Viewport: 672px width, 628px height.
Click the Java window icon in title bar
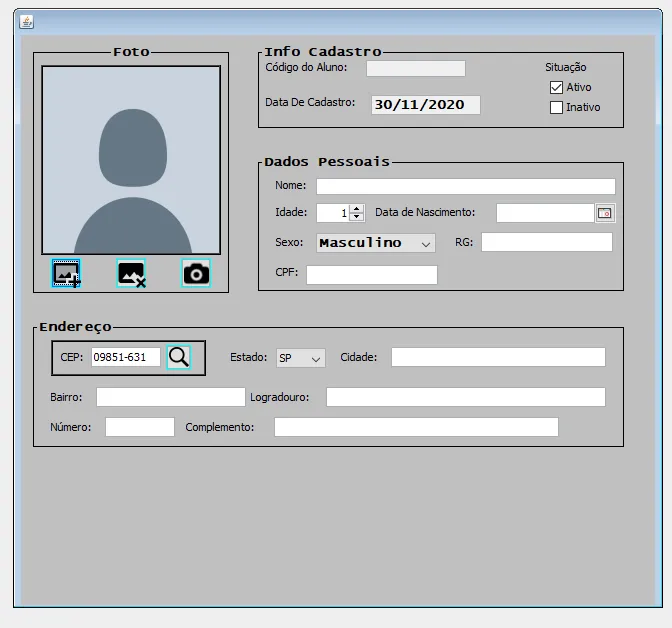(x=27, y=22)
